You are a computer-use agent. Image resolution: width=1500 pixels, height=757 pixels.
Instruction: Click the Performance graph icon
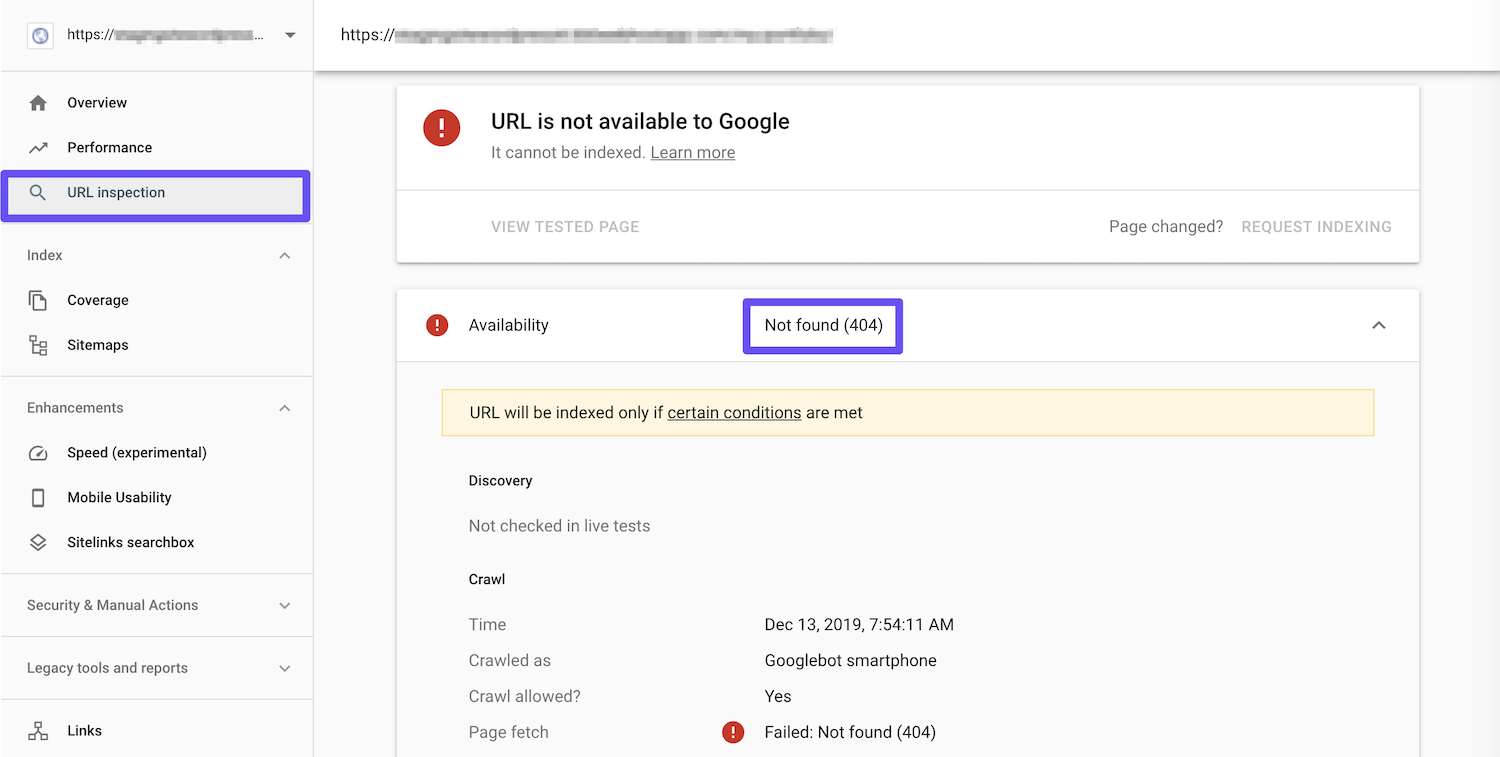pyautogui.click(x=37, y=147)
